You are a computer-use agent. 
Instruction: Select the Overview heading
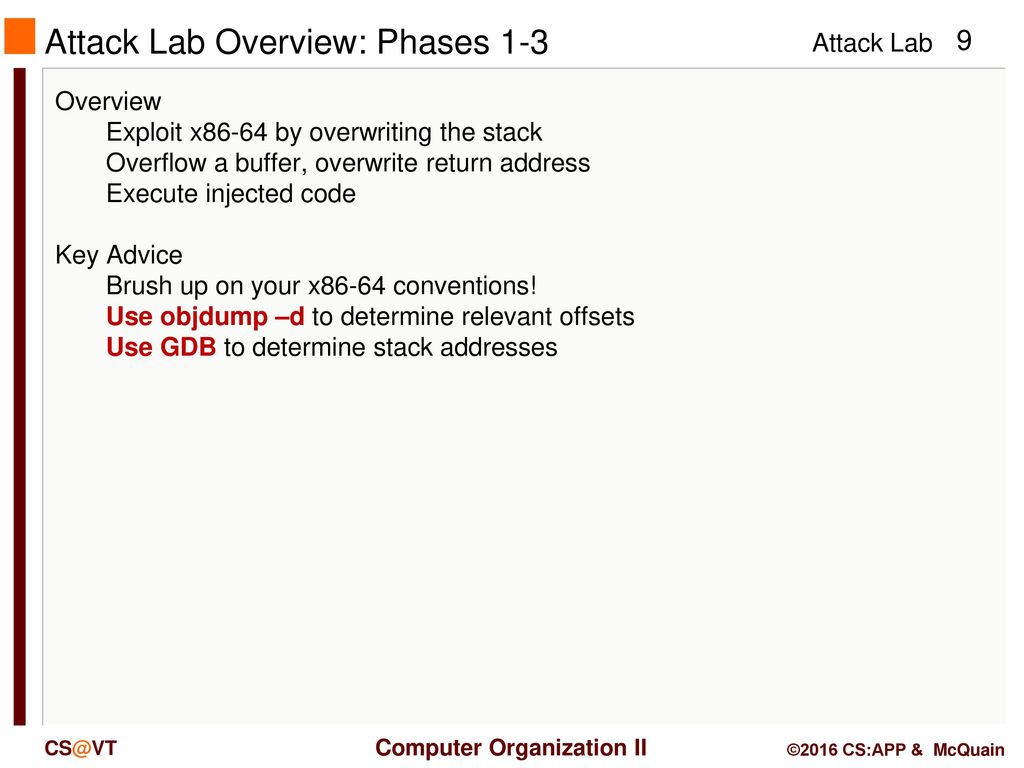coord(108,101)
